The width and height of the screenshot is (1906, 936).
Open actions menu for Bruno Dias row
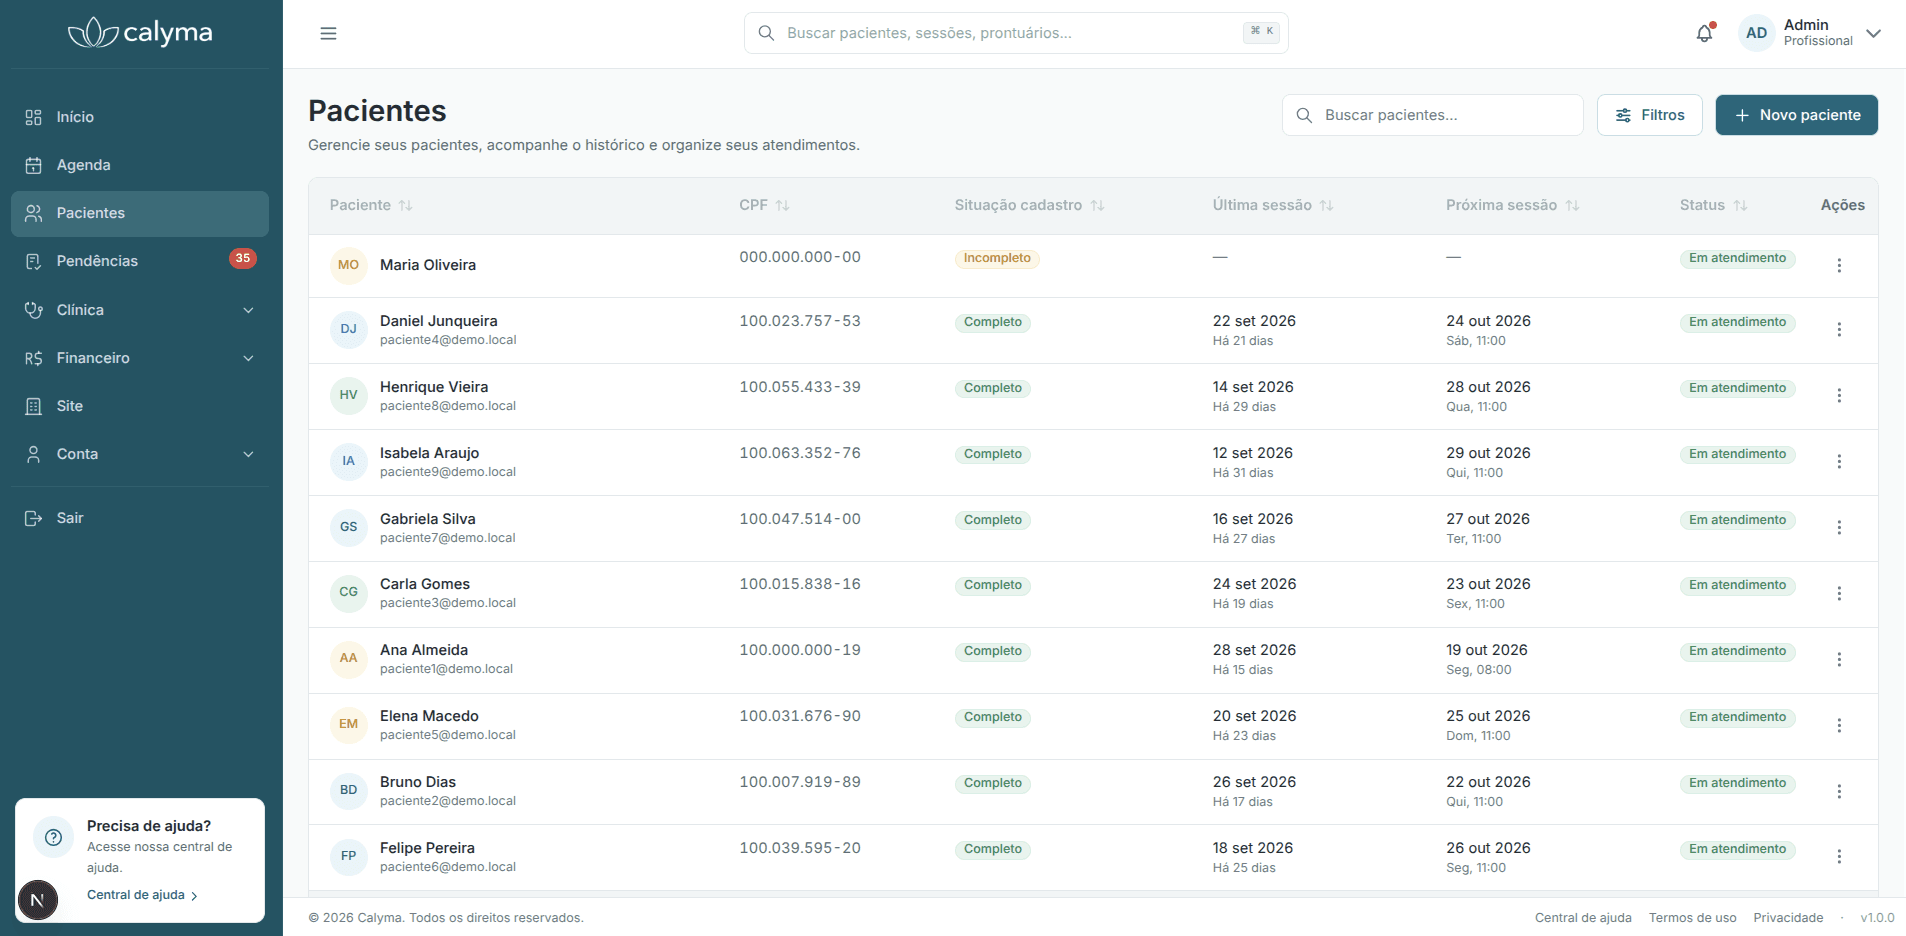coord(1839,791)
